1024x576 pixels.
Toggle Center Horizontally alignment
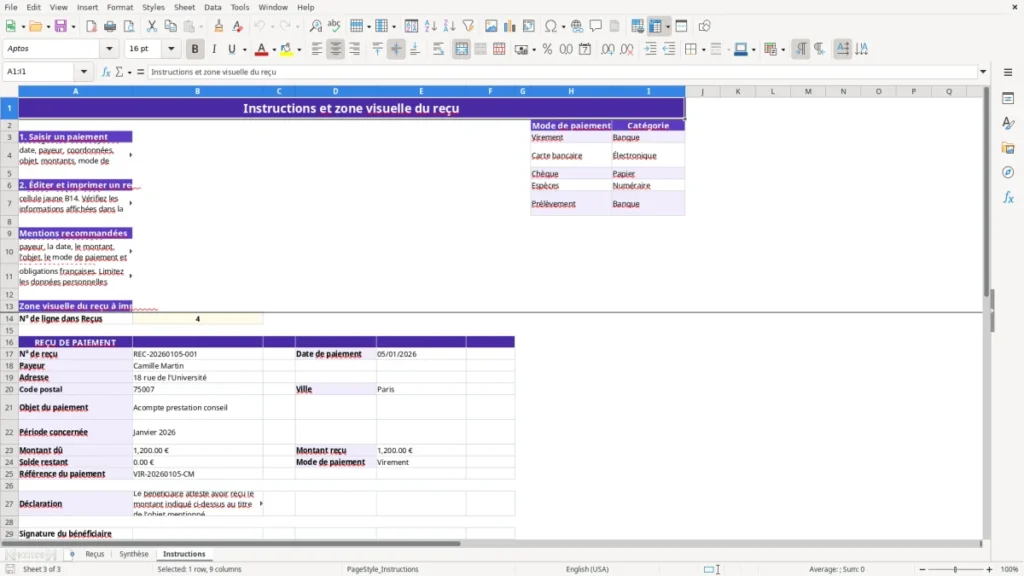(x=336, y=49)
